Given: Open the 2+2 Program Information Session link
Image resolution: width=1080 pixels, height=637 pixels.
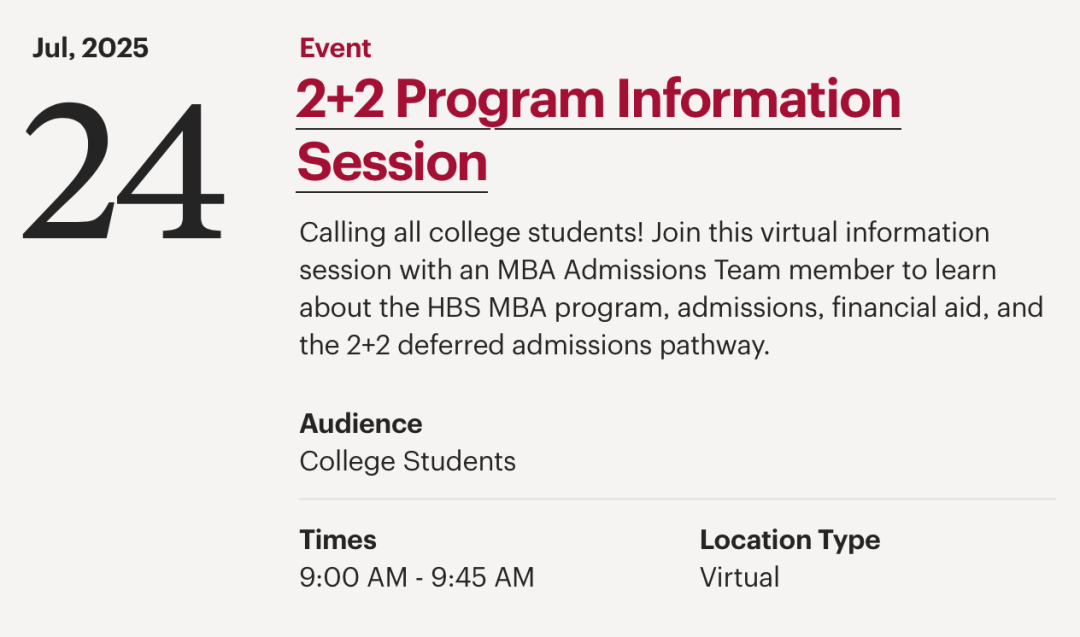Looking at the screenshot, I should coord(598,131).
